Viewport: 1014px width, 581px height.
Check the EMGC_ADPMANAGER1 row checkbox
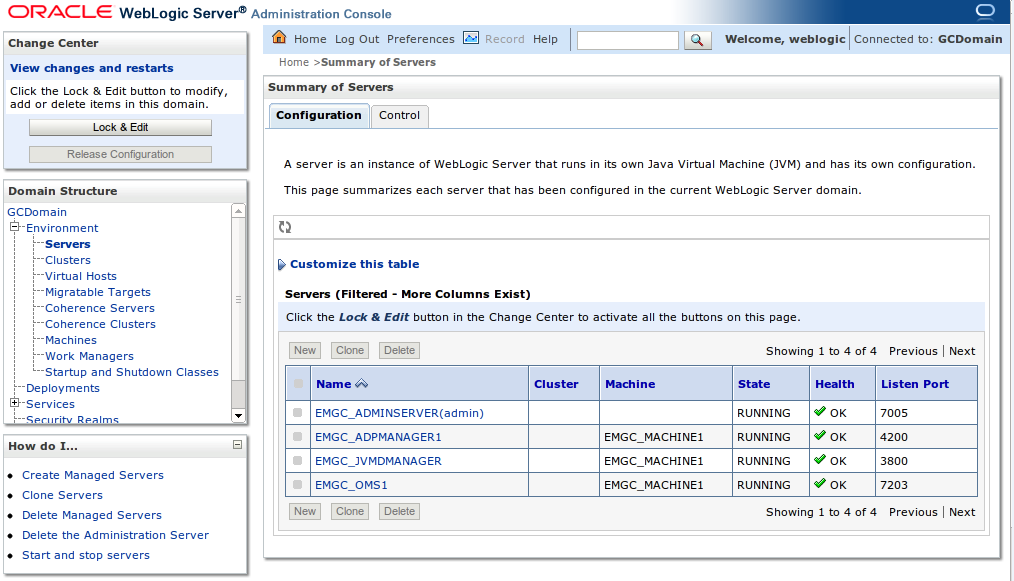(297, 436)
